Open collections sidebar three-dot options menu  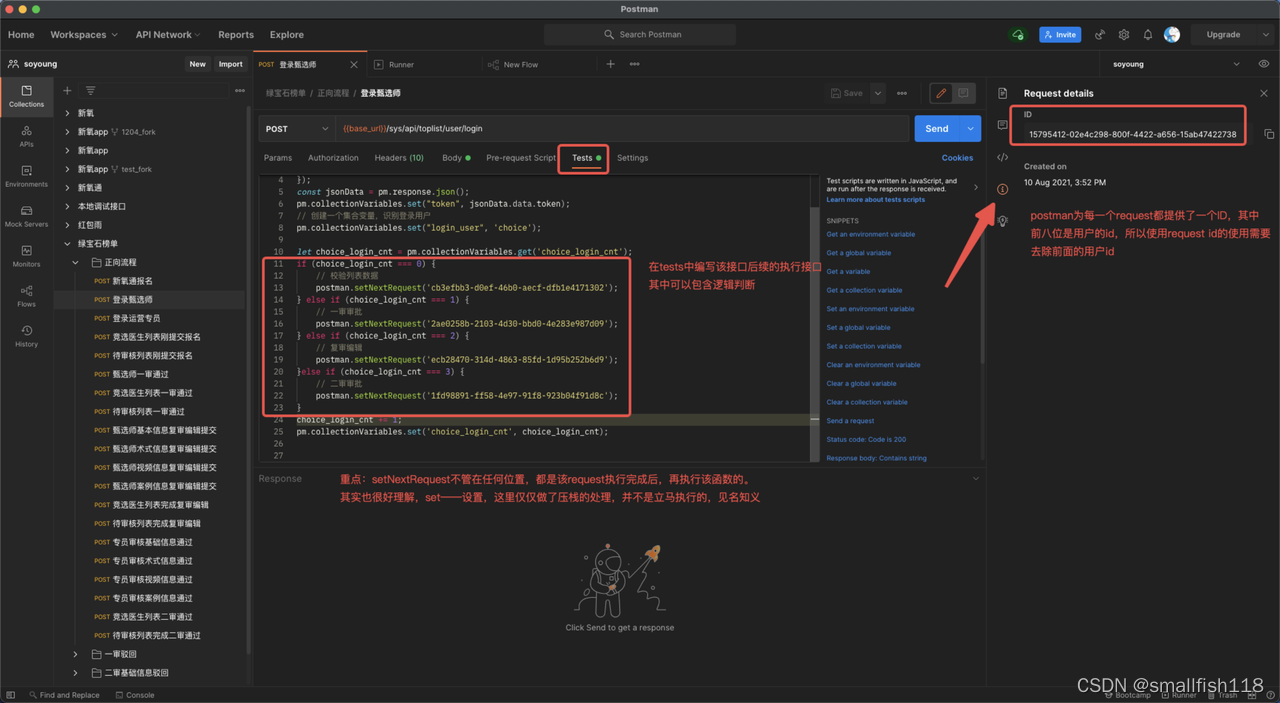coord(239,91)
